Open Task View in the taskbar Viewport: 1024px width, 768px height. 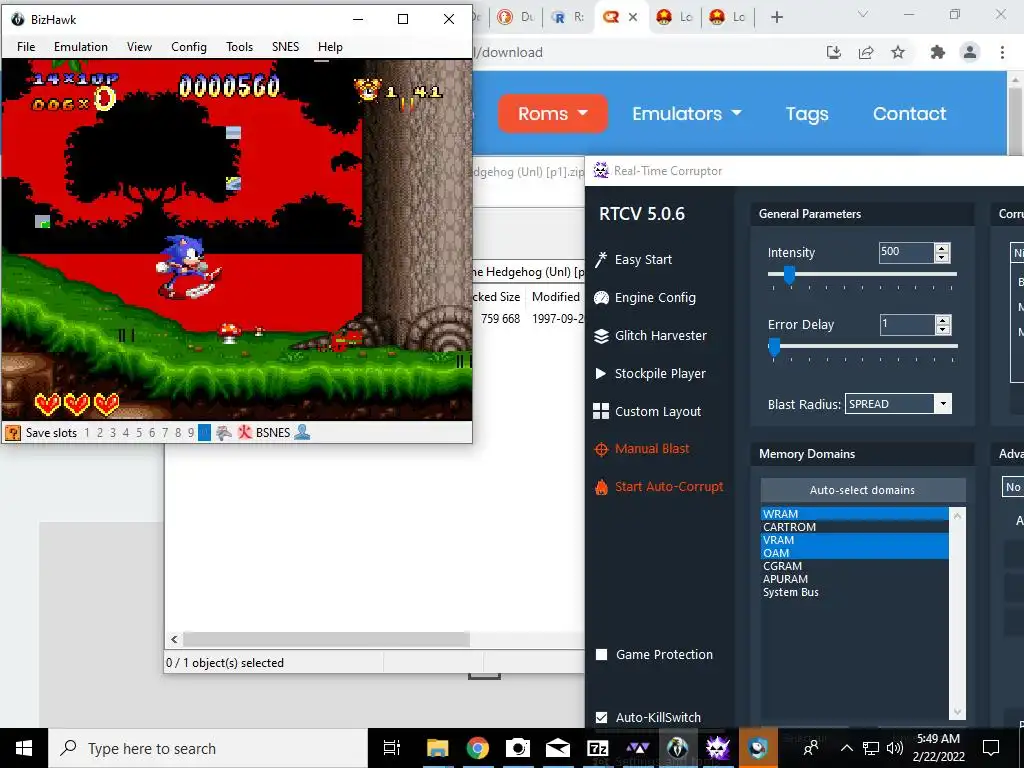[x=391, y=748]
